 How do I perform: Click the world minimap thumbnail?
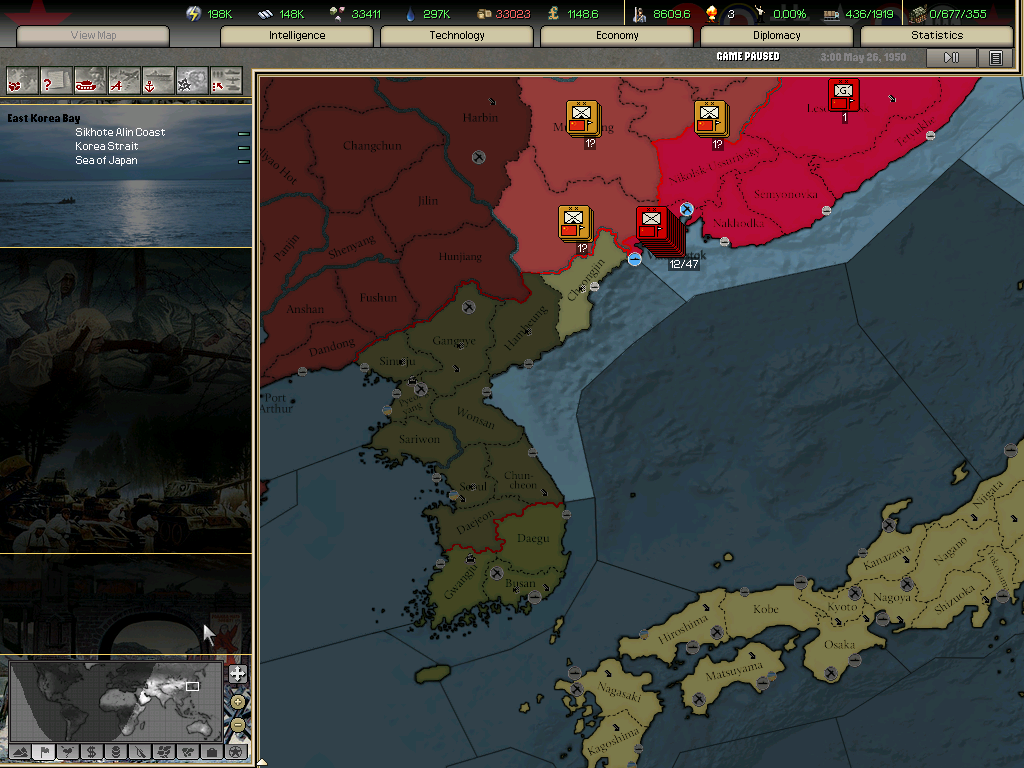[115, 700]
